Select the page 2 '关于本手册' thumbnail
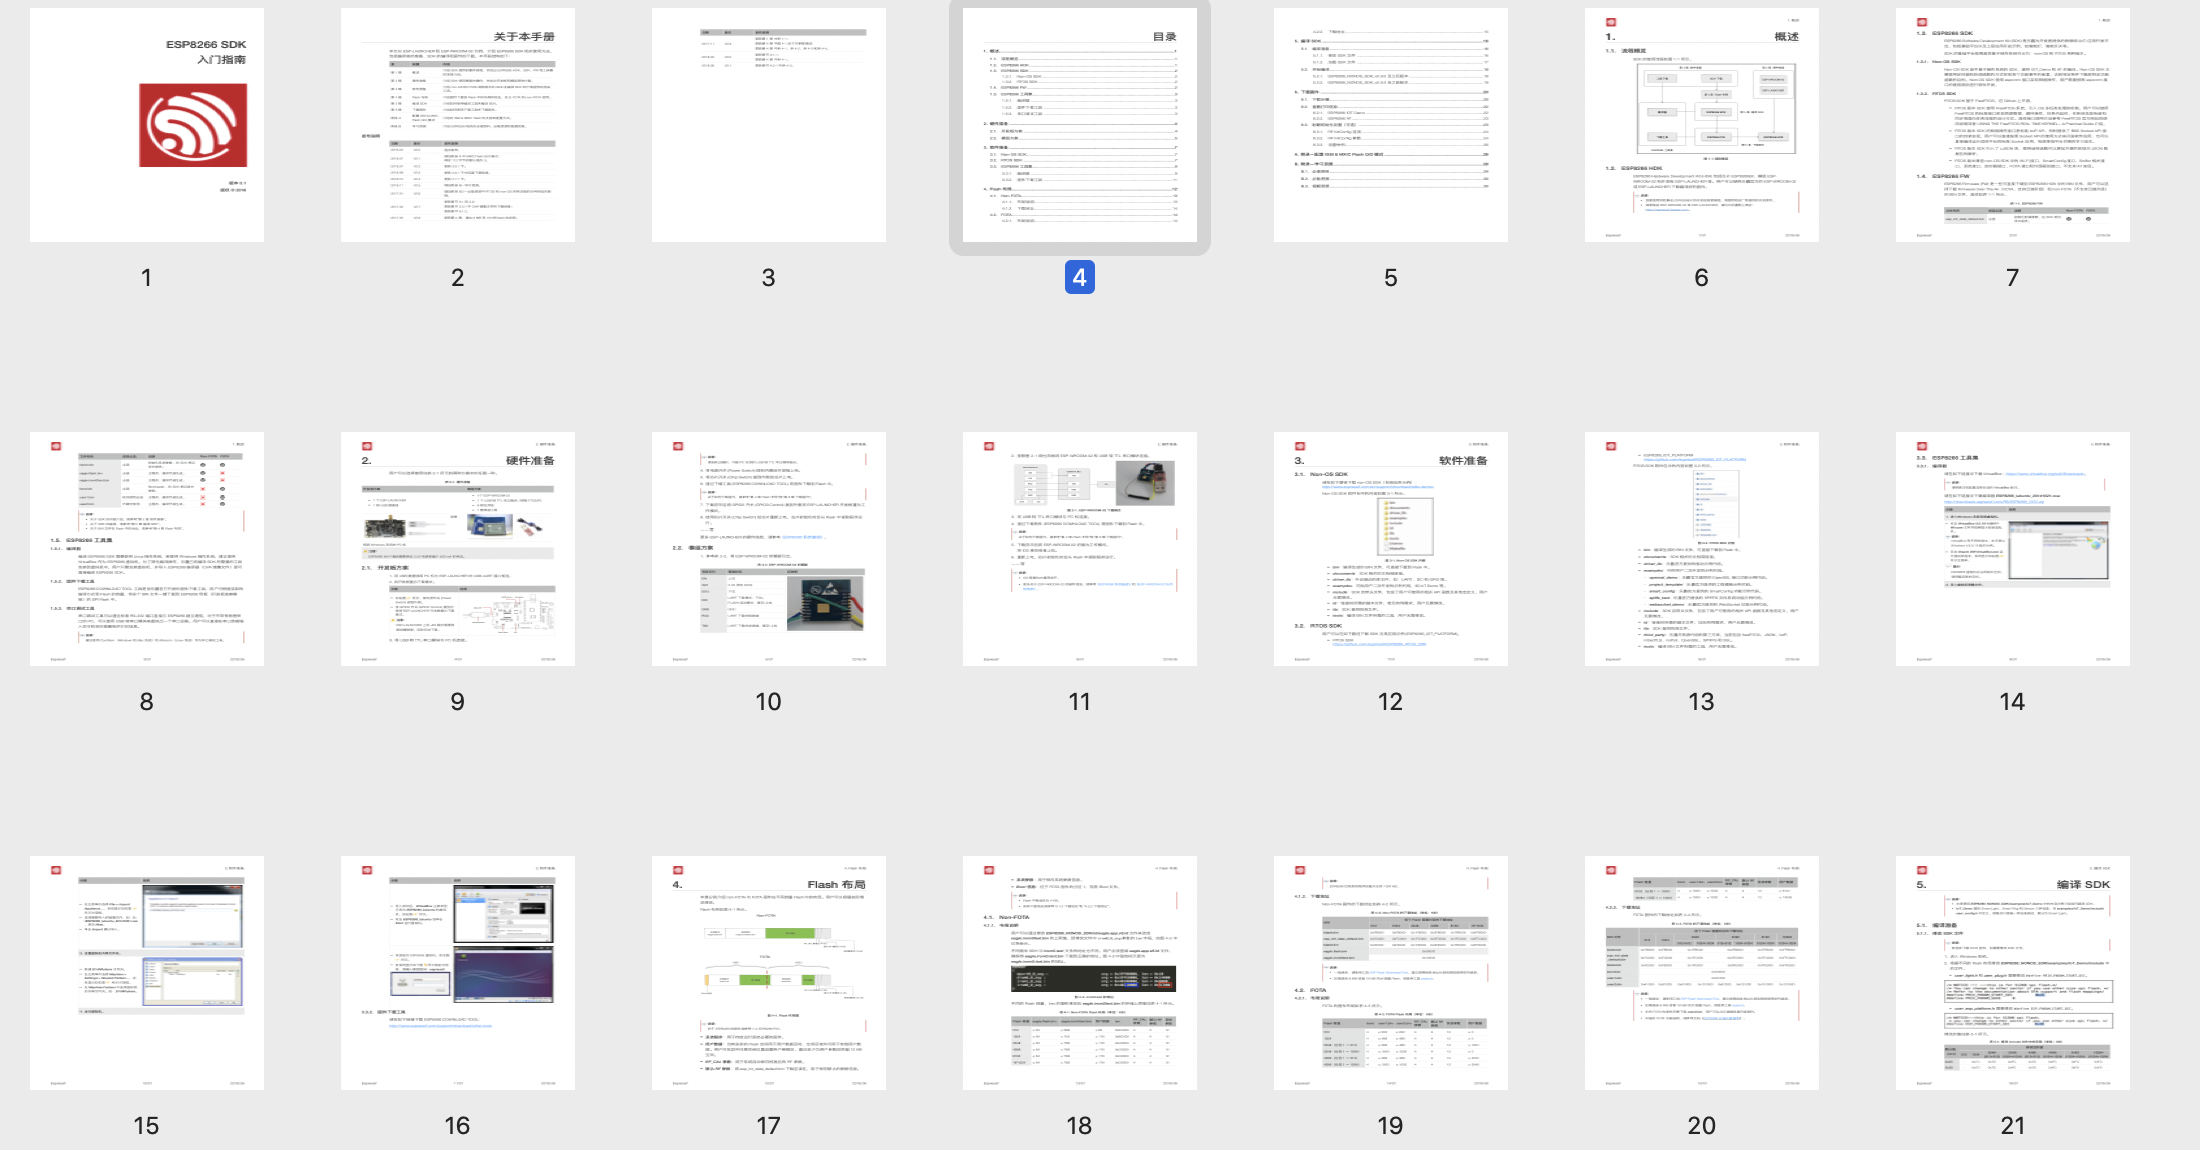The image size is (2200, 1150). click(x=458, y=125)
